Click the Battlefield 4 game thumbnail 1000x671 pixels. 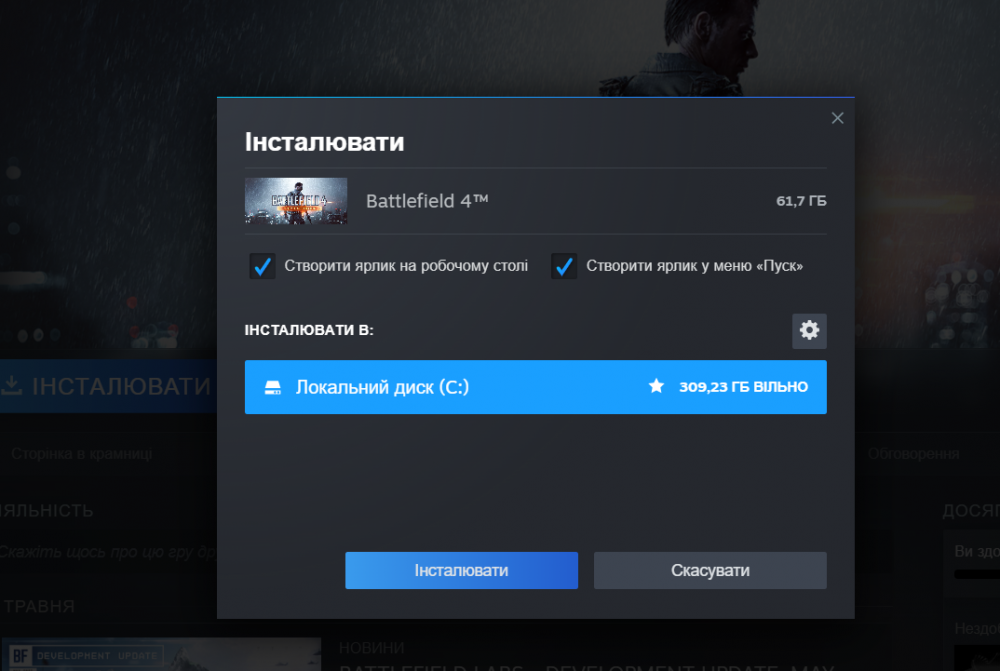coord(296,201)
